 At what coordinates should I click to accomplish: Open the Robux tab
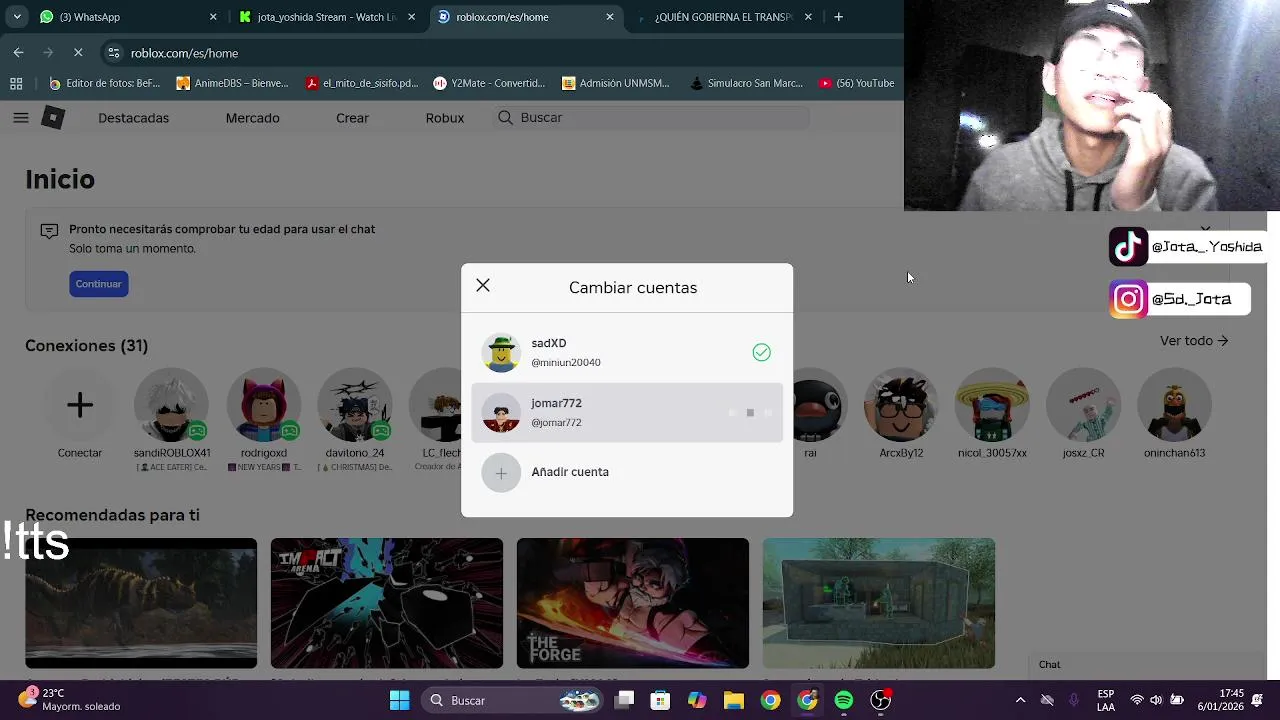click(444, 118)
